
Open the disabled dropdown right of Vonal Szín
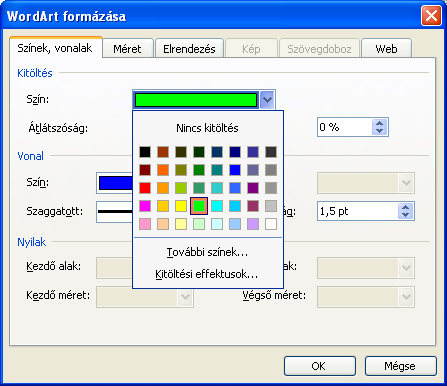tap(366, 183)
